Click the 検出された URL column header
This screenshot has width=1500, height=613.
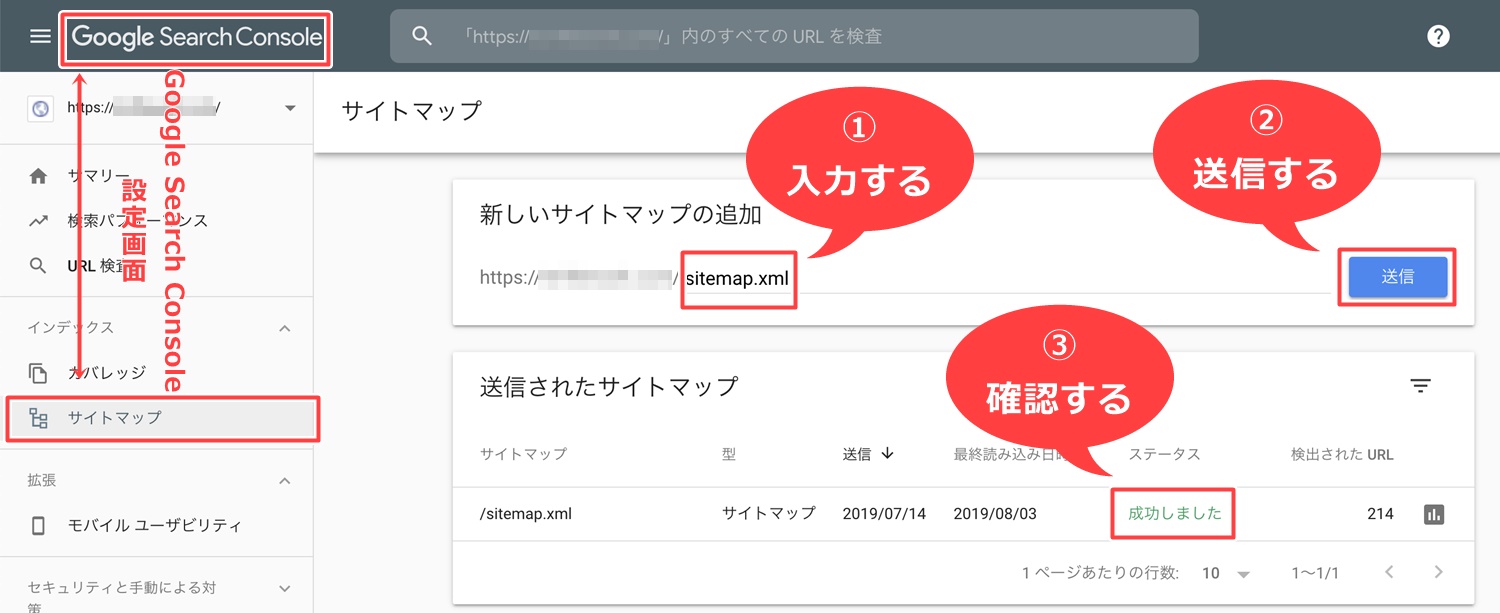pos(1342,454)
